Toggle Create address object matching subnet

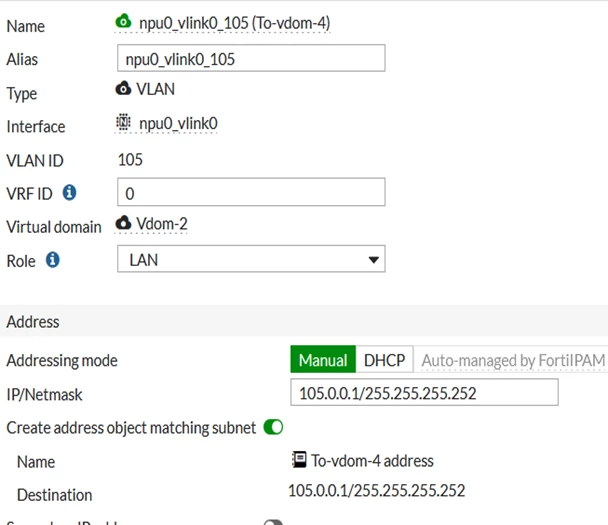click(x=273, y=427)
